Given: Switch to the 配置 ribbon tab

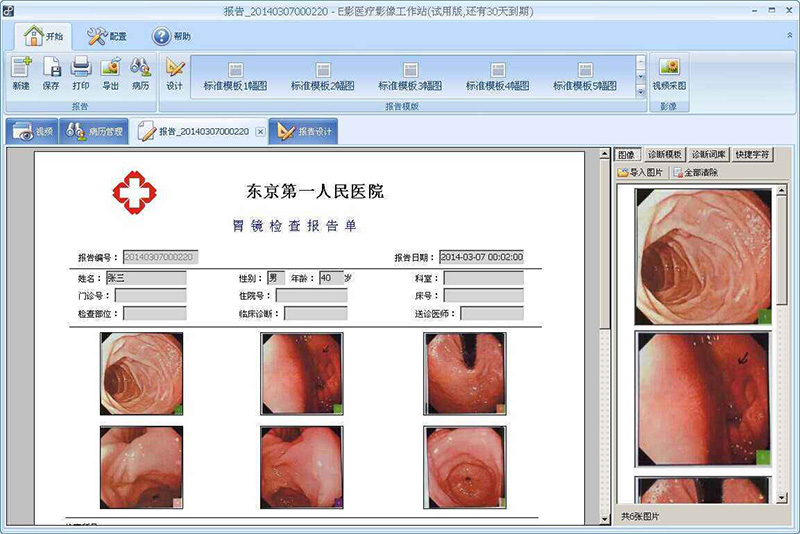Looking at the screenshot, I should (108, 37).
